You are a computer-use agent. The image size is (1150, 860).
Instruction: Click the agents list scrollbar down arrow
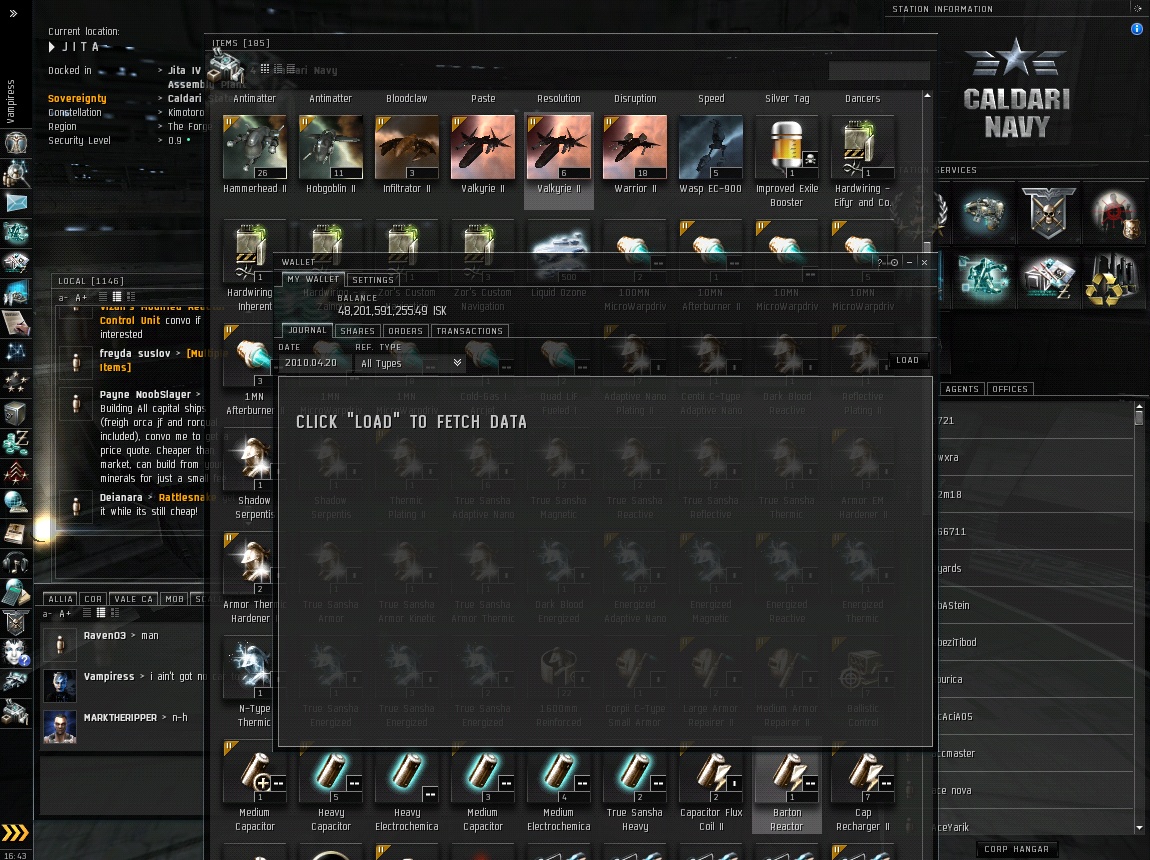pyautogui.click(x=1139, y=828)
